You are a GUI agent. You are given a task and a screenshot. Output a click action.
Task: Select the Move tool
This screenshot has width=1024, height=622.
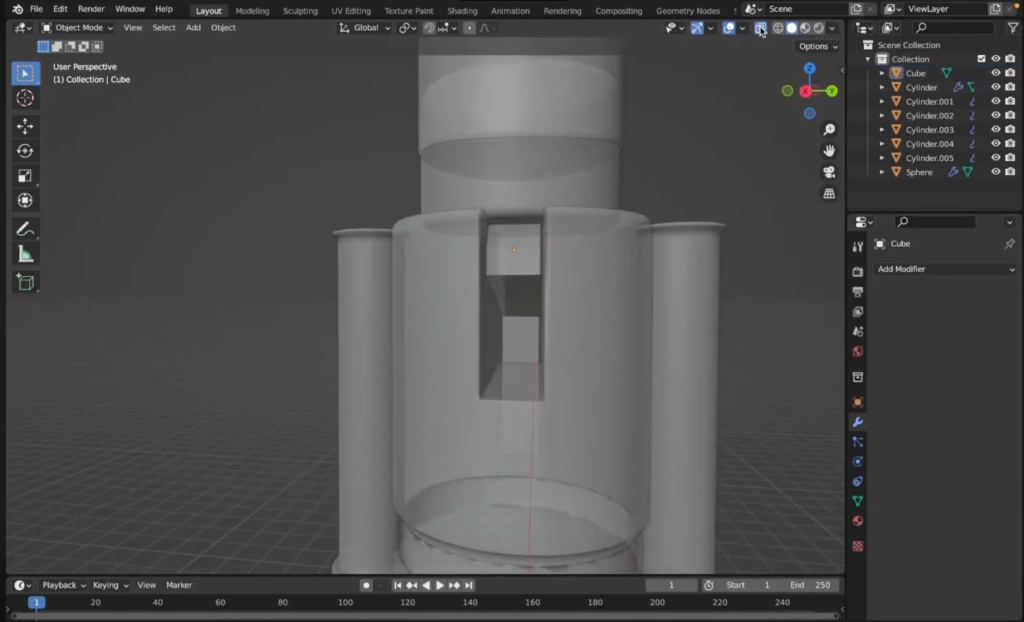pyautogui.click(x=25, y=127)
